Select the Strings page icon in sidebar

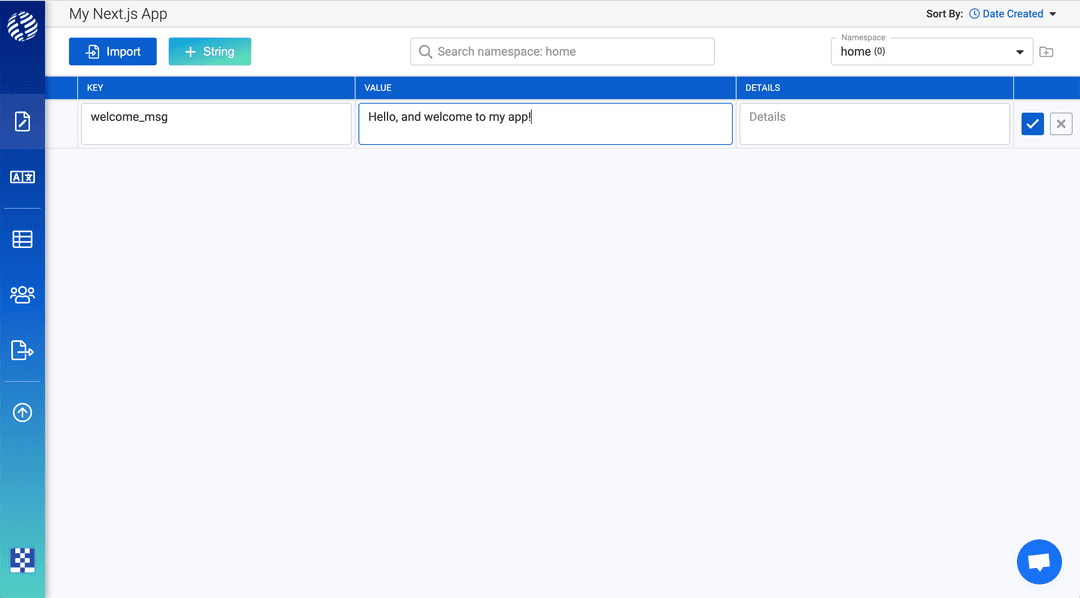(22, 122)
